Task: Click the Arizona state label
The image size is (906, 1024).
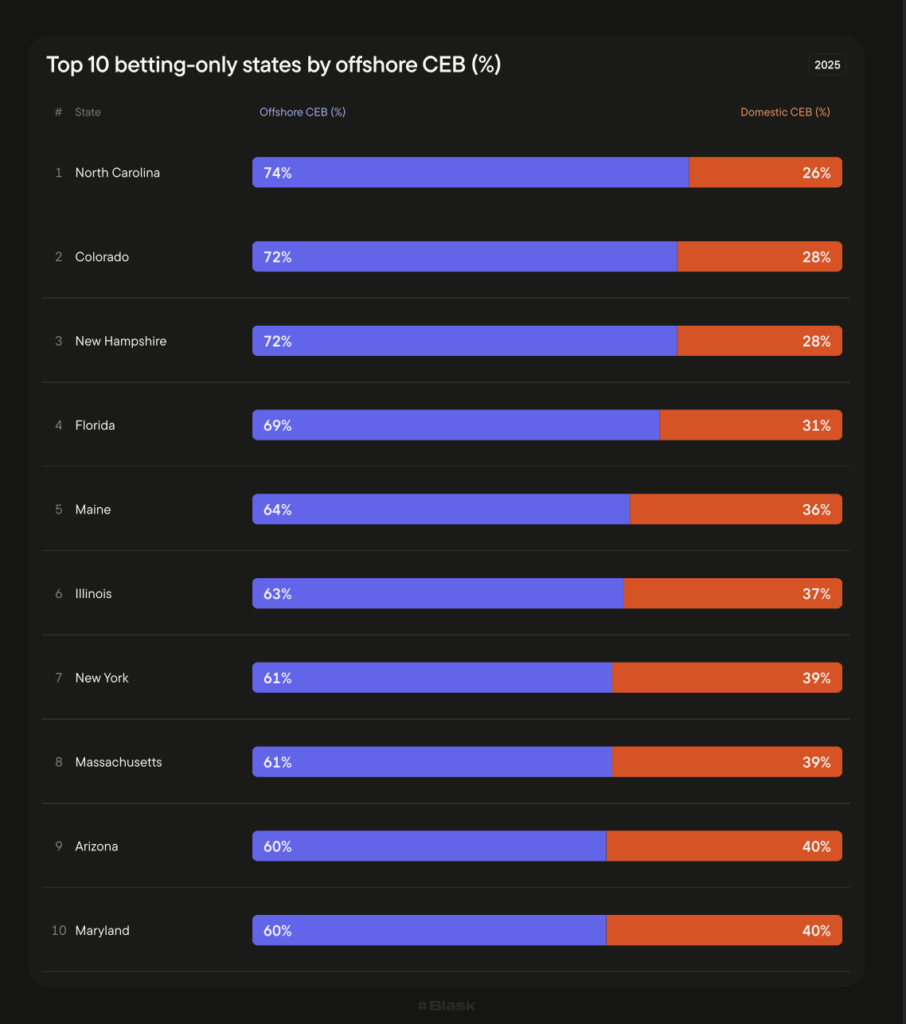Action: 96,846
